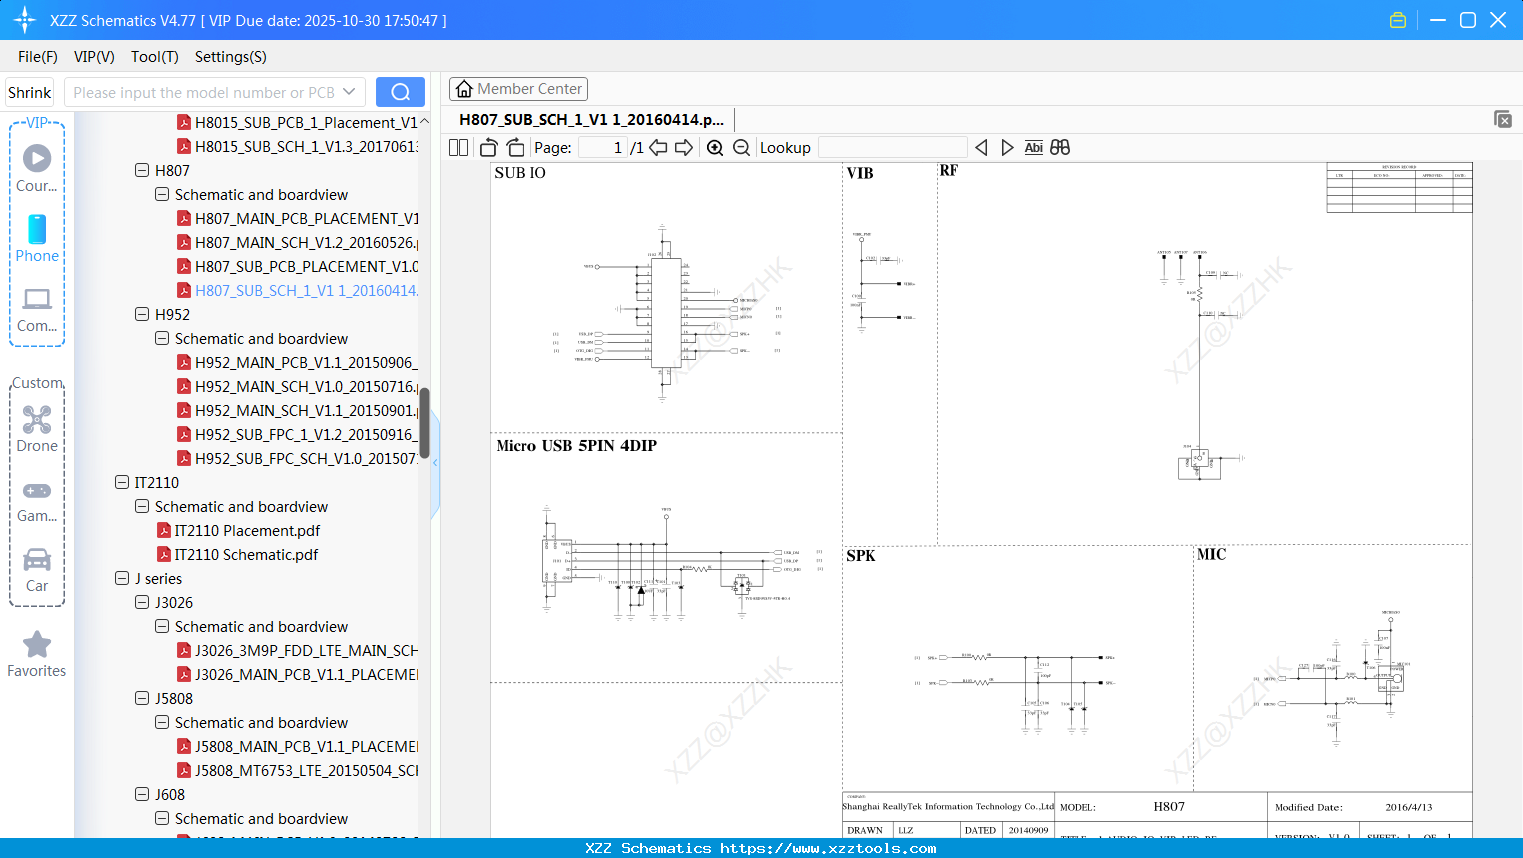This screenshot has height=858, width=1523.
Task: Open the File(F) menu
Action: [x=38, y=57]
